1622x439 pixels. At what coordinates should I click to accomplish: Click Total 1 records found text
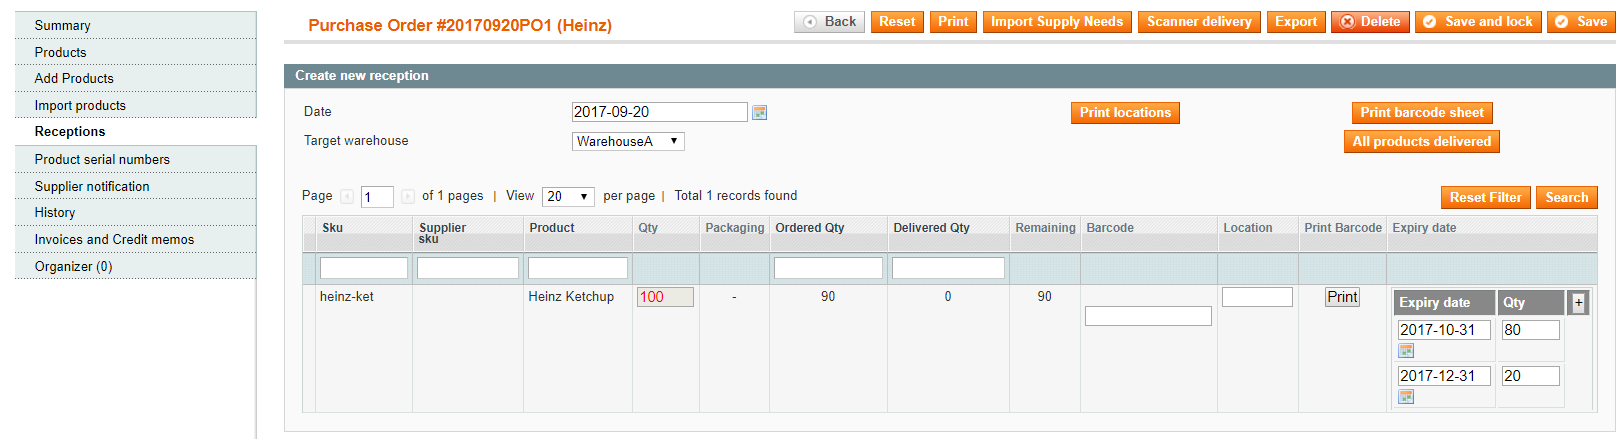(x=736, y=196)
